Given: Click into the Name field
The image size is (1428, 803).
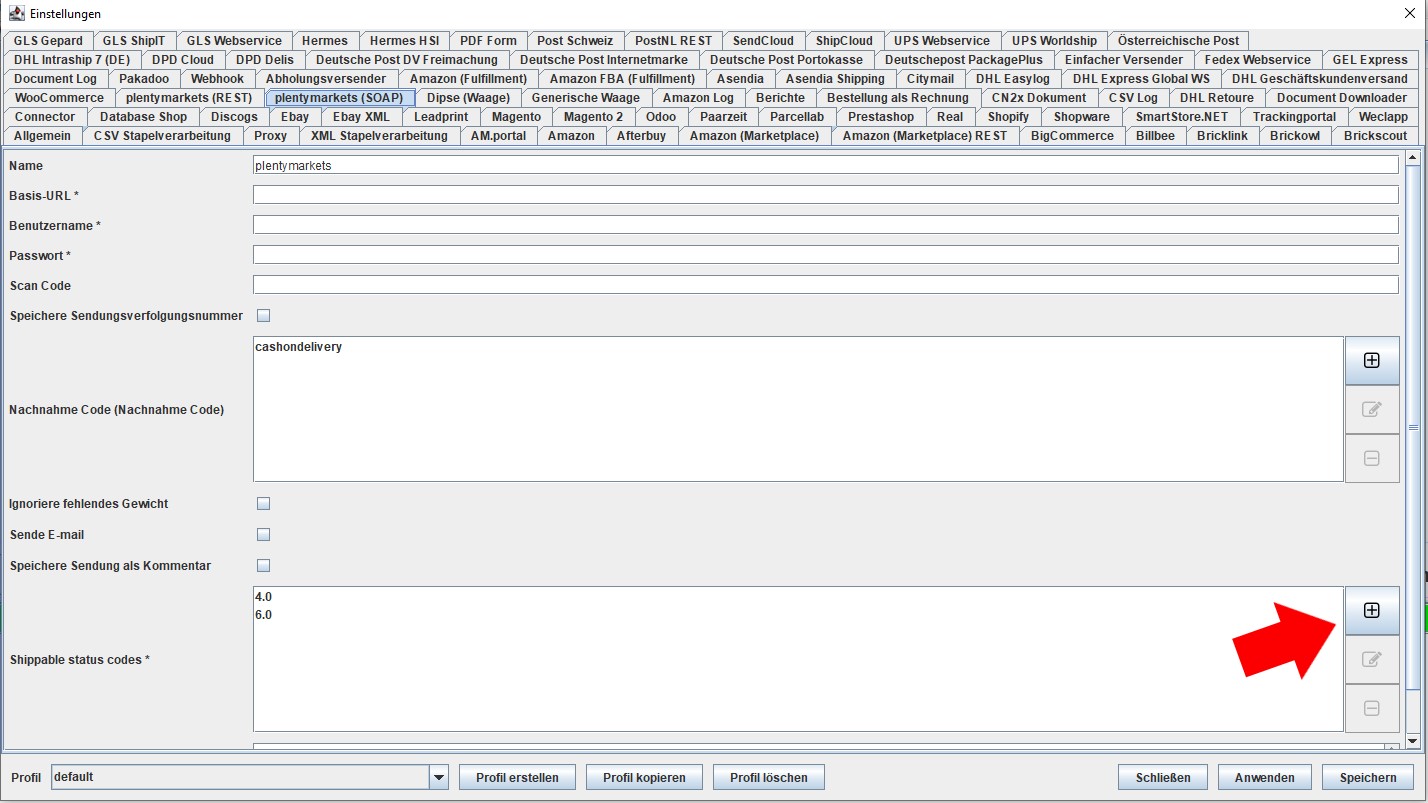Looking at the screenshot, I should click(825, 165).
